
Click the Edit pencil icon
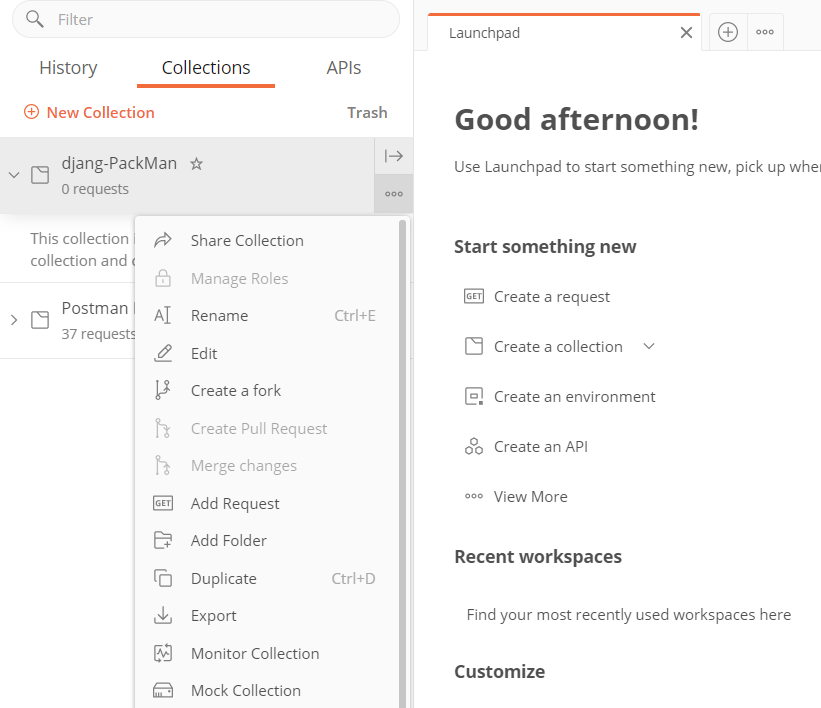pyautogui.click(x=163, y=353)
